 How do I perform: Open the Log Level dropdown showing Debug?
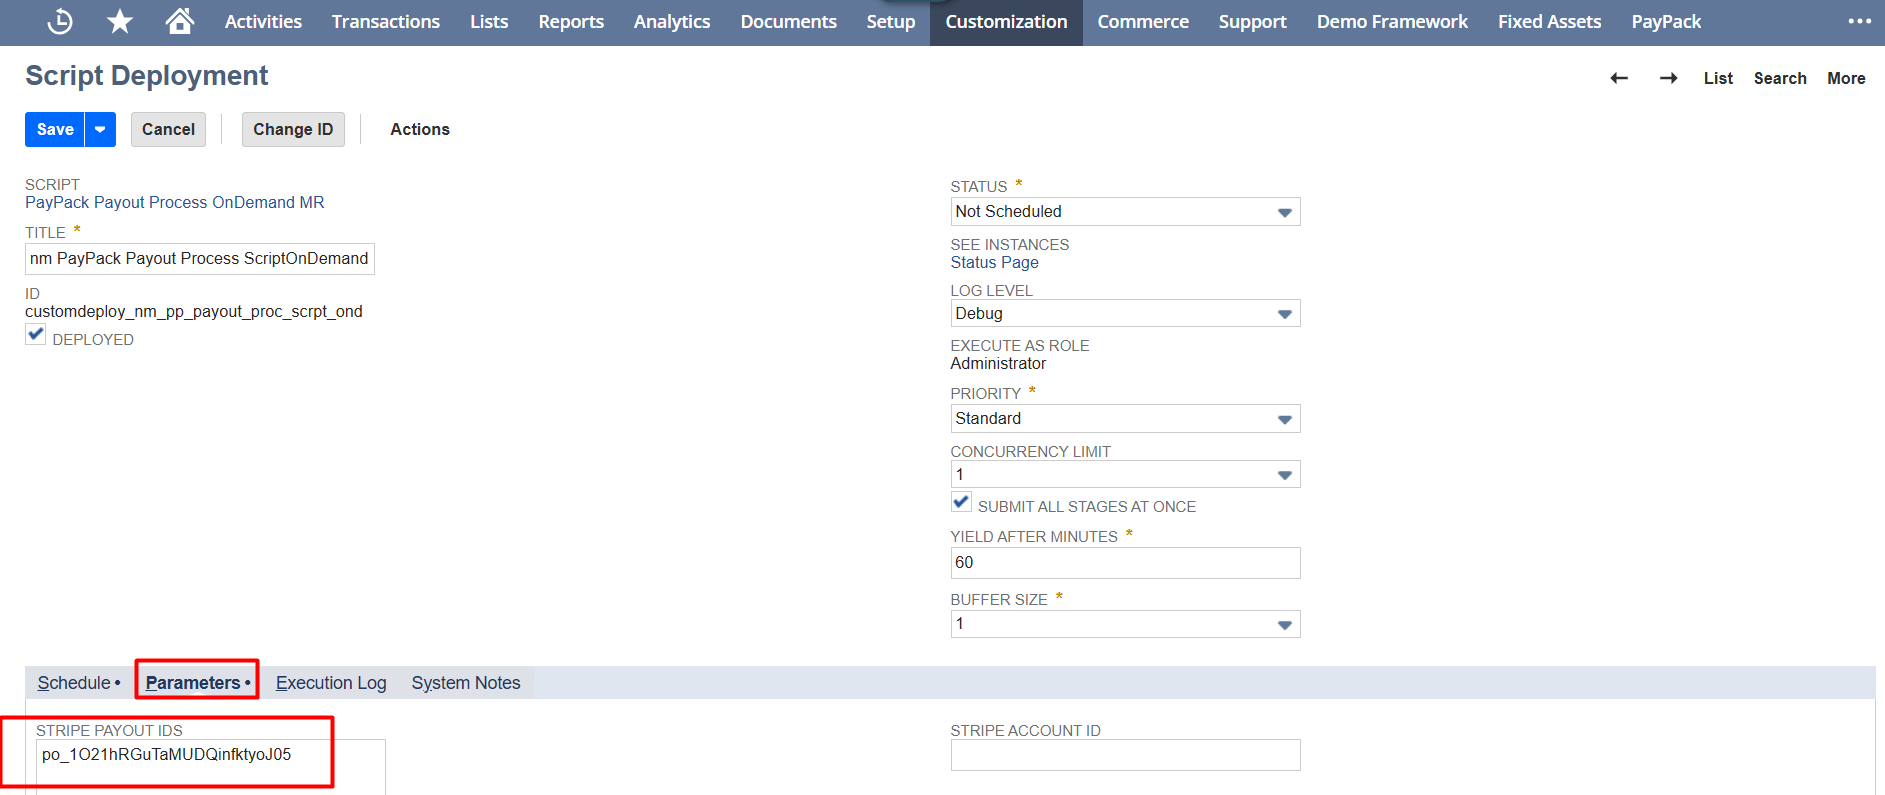1125,314
